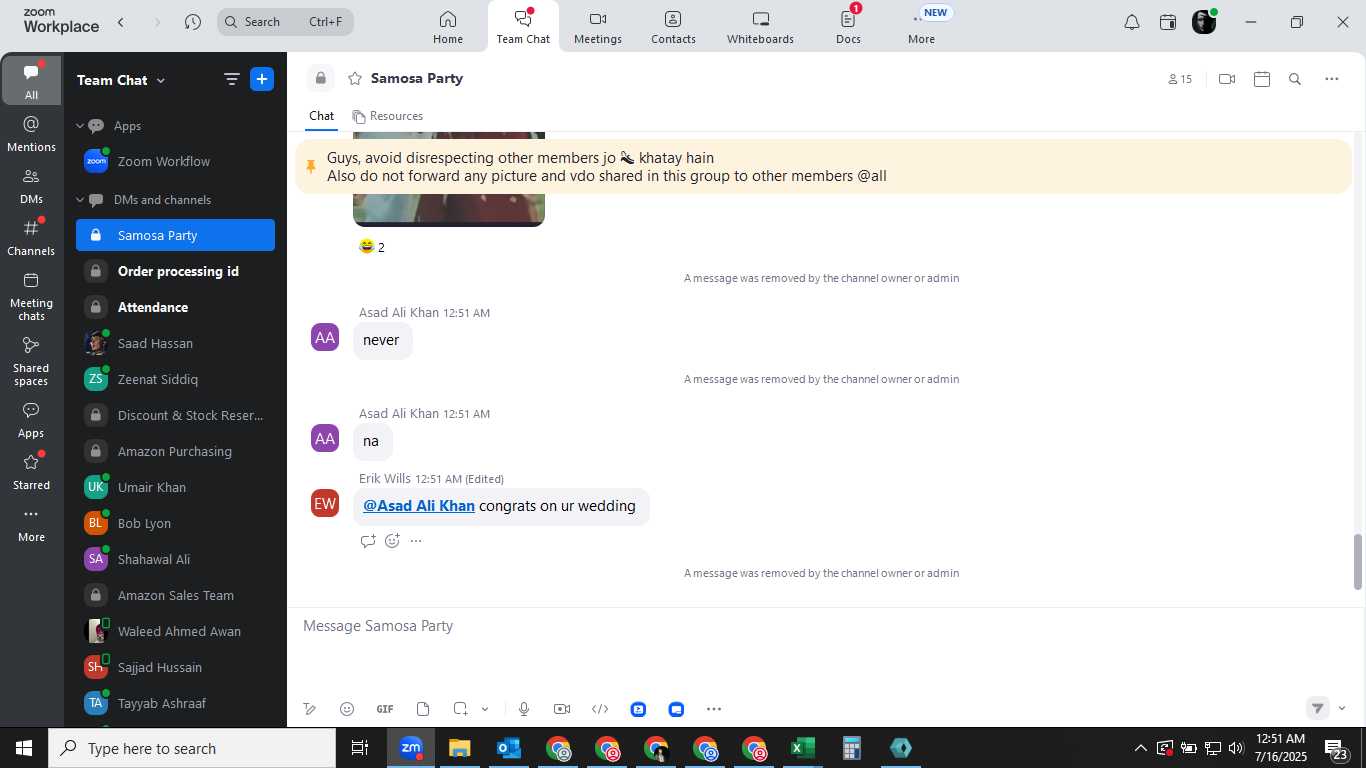Viewport: 1366px width, 768px height.
Task: Open emoji picker in composer
Action: coord(347,709)
